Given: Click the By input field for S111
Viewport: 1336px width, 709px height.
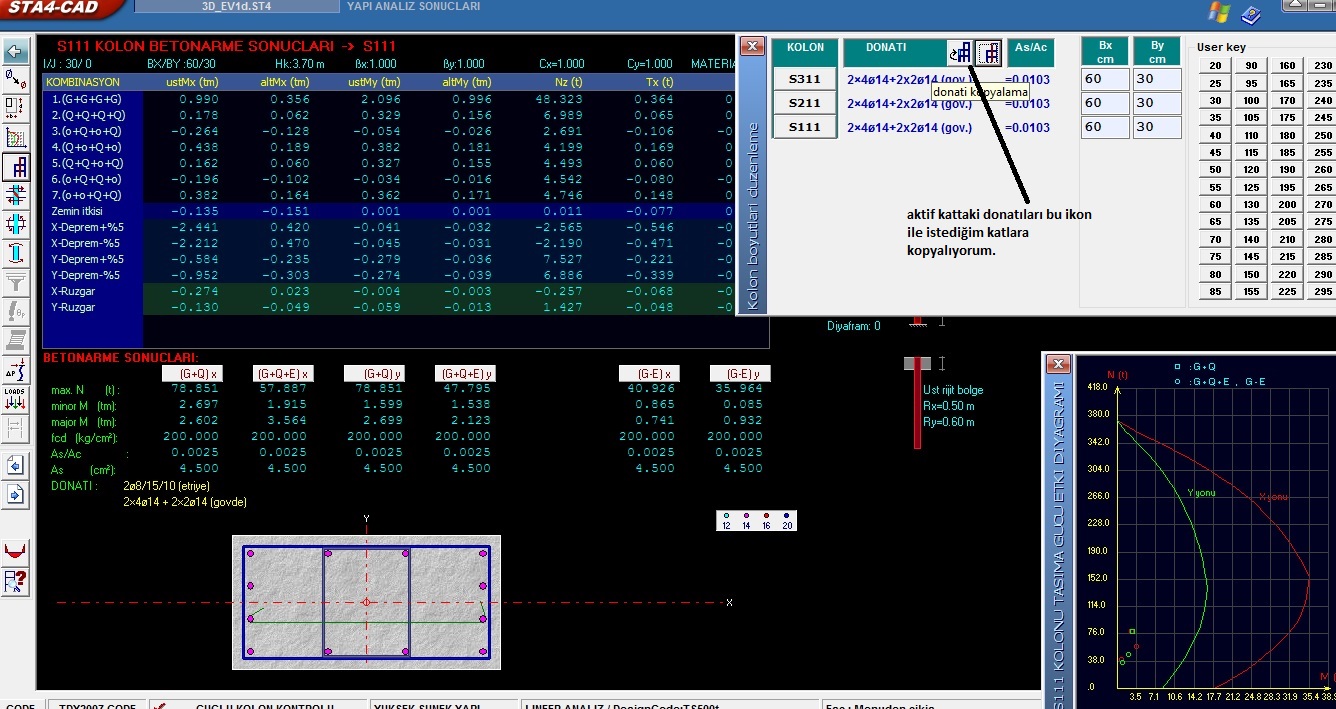Looking at the screenshot, I should point(1157,127).
